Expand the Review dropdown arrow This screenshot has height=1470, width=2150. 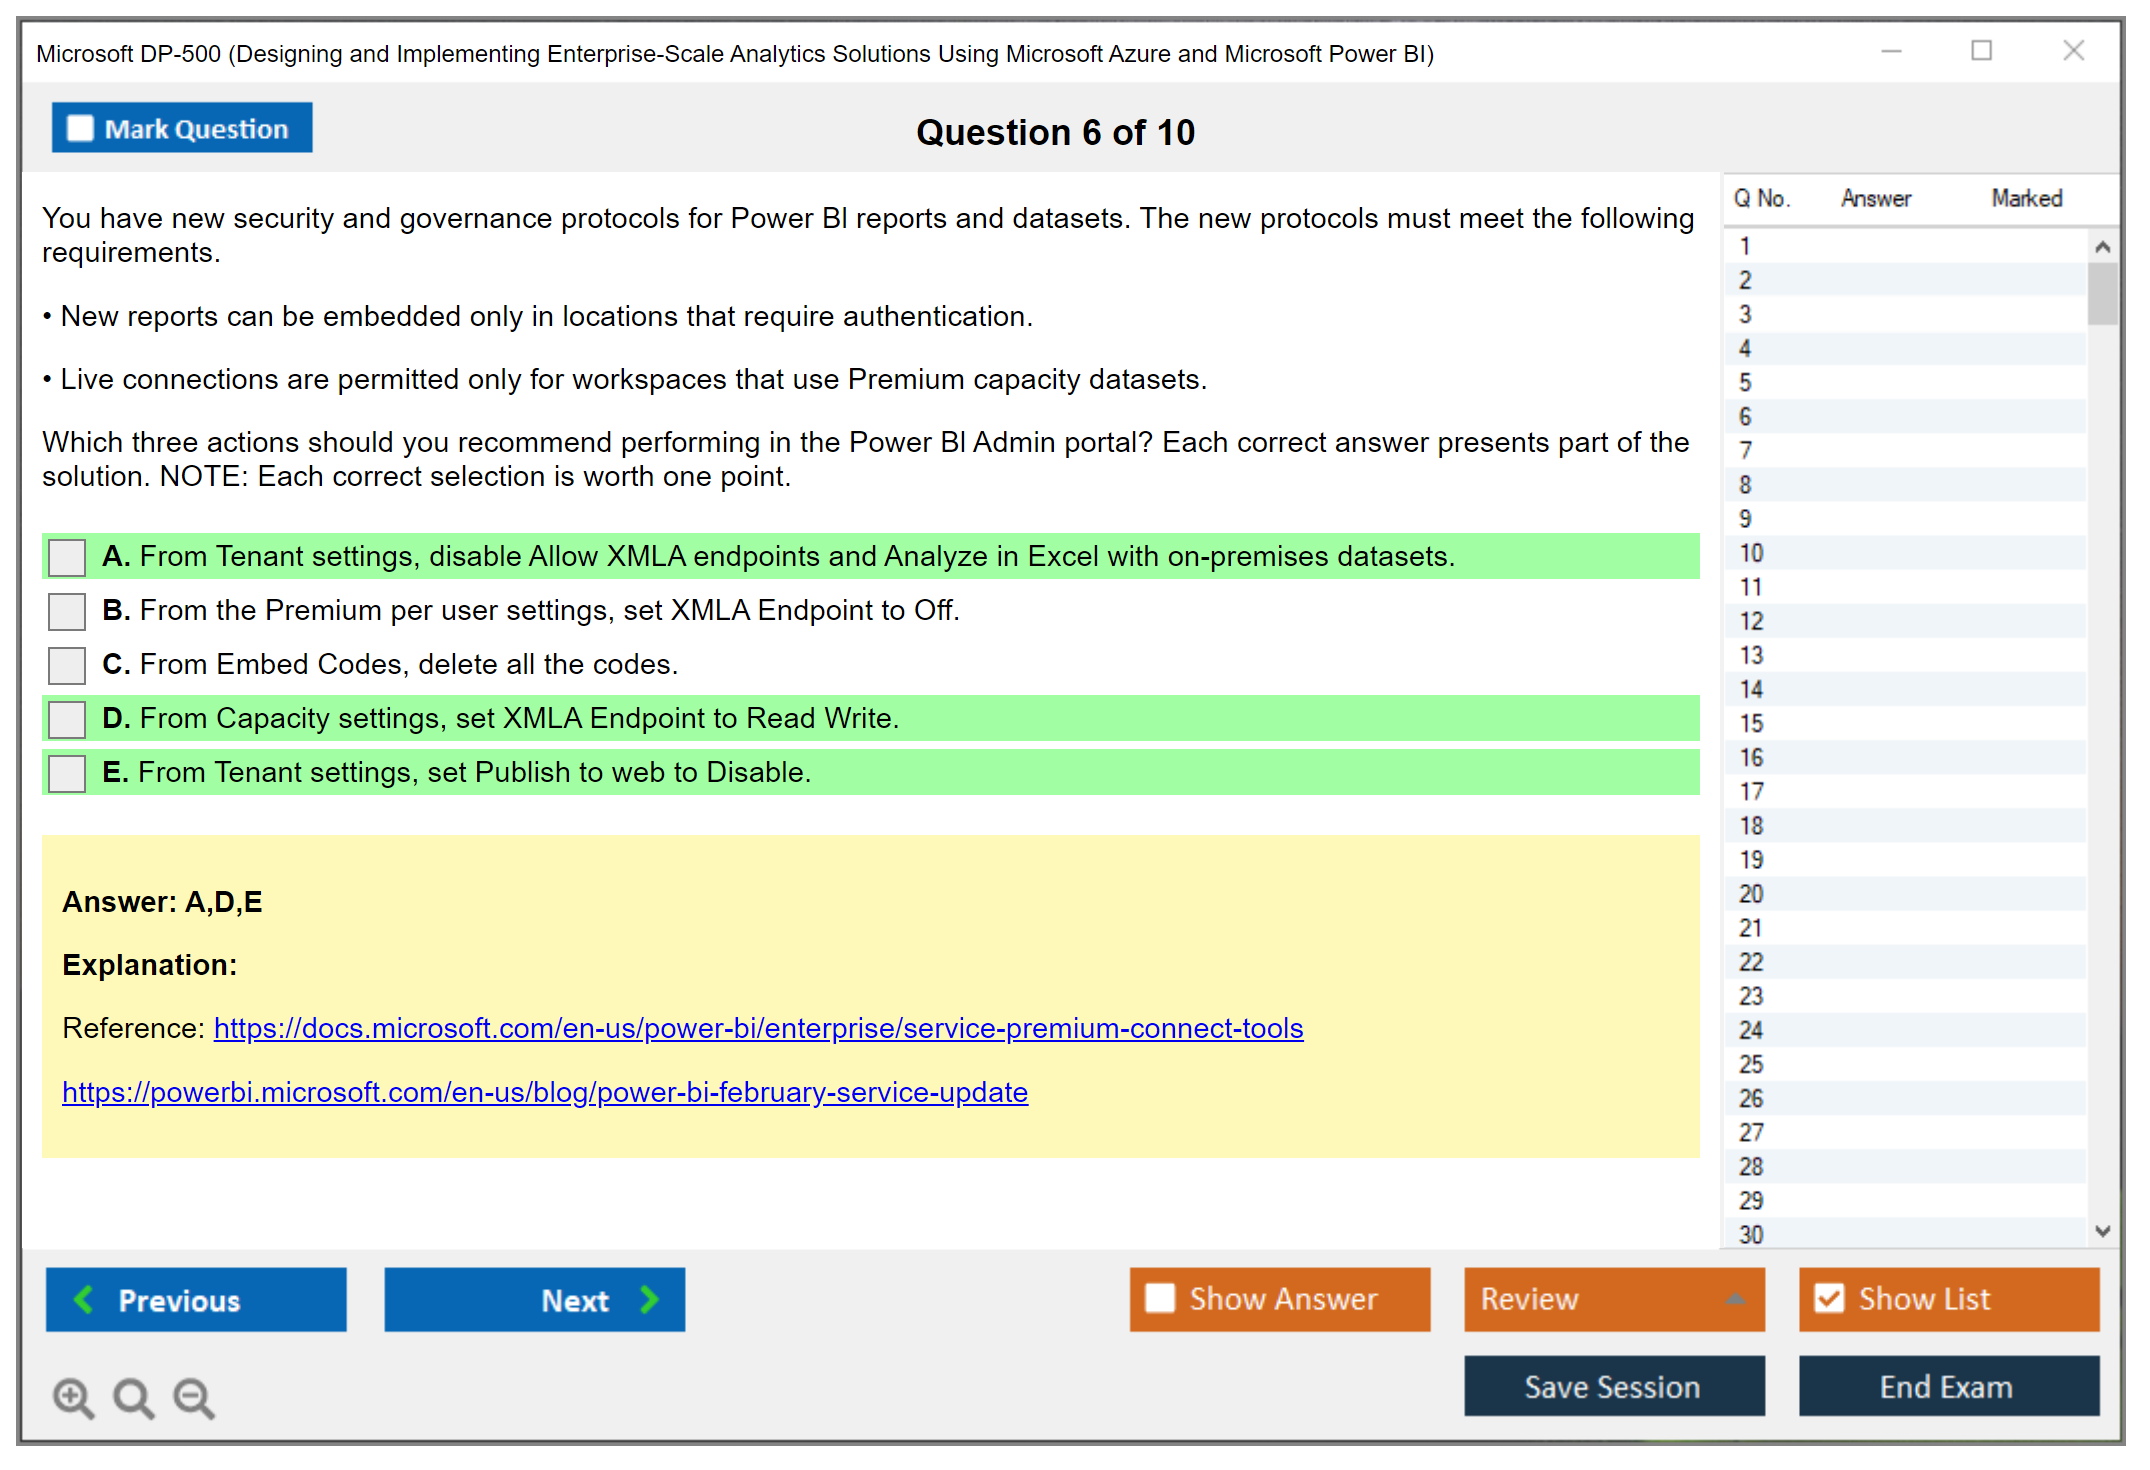[1736, 1299]
